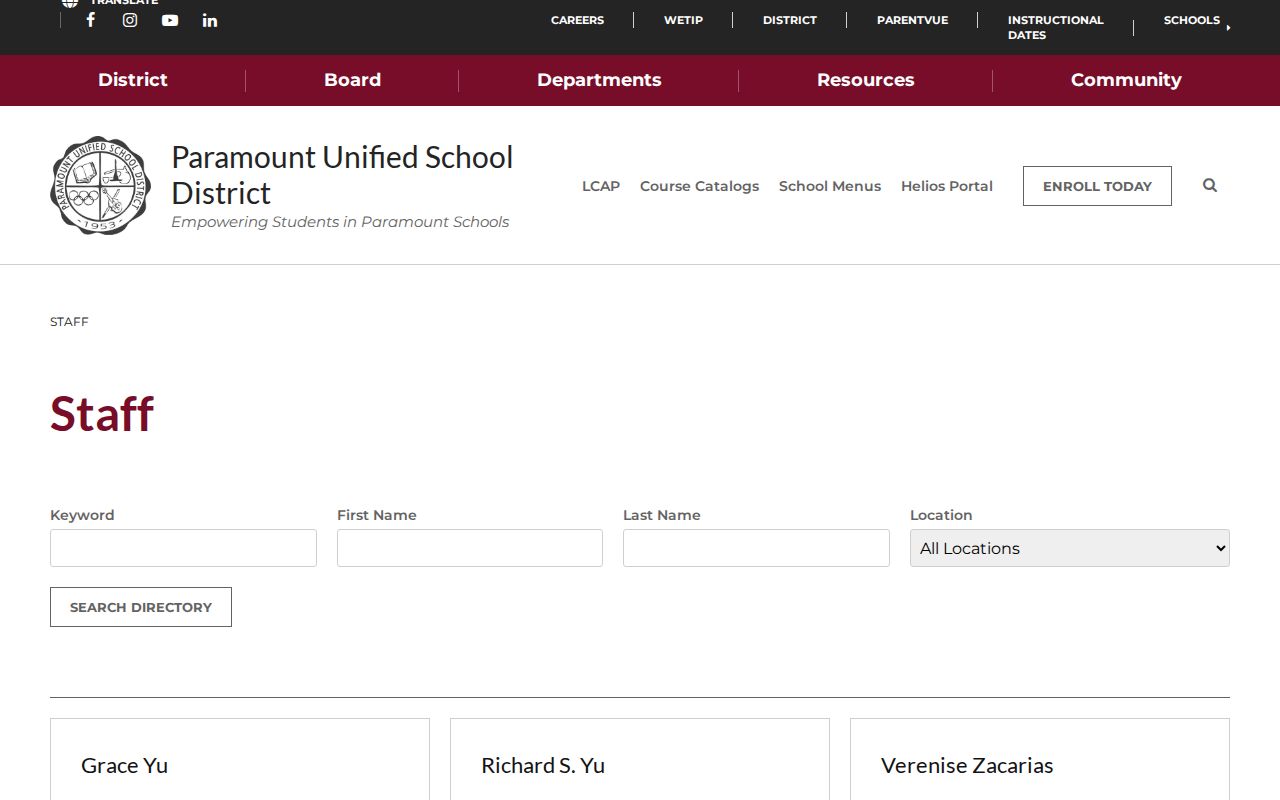The height and width of the screenshot is (800, 1280).
Task: Click the tagline 'Empowering Students in Paramount Schools'
Action: (x=340, y=222)
